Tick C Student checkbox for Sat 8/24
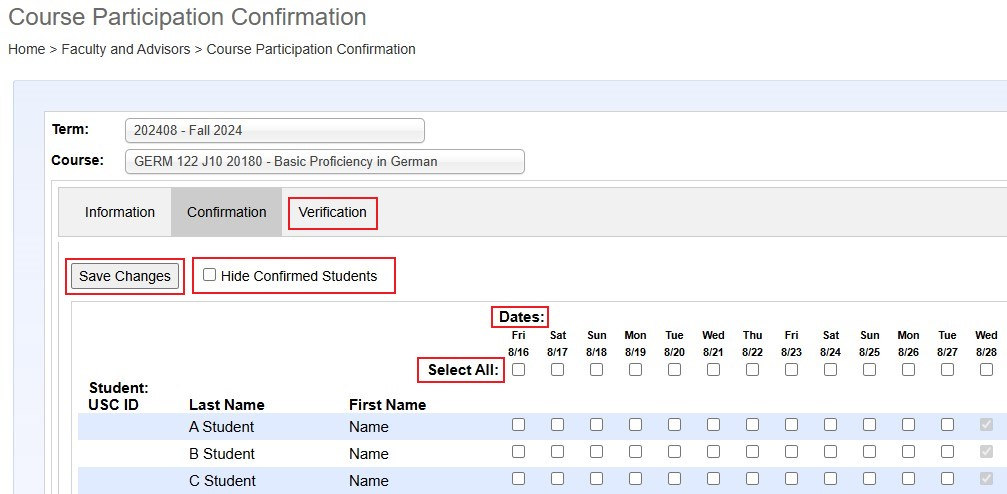 pyautogui.click(x=830, y=479)
